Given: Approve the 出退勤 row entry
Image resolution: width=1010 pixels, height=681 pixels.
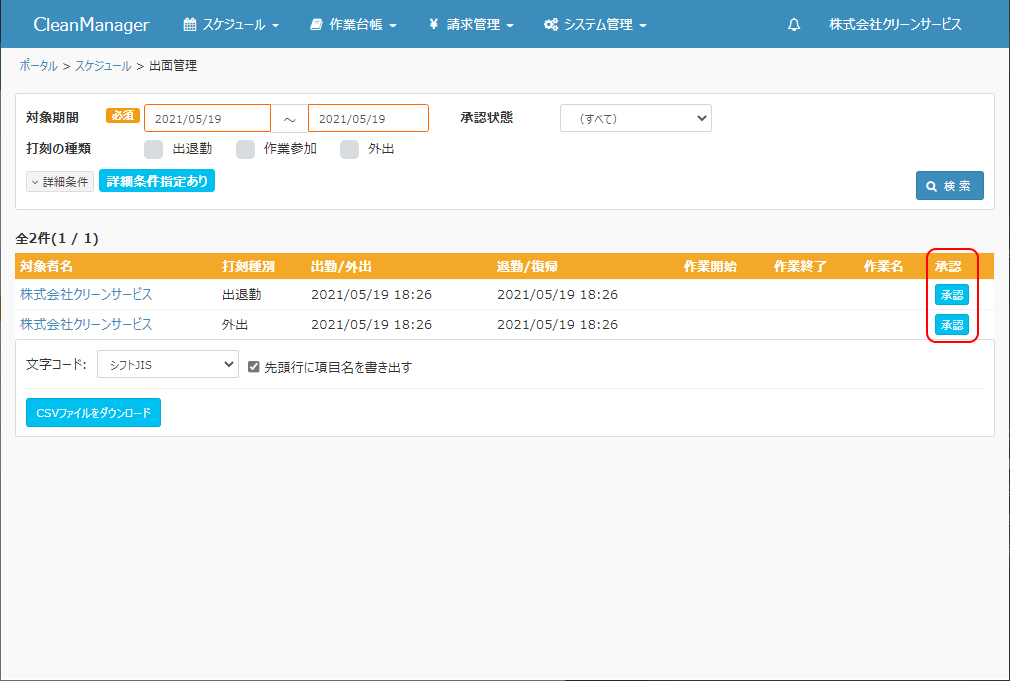Looking at the screenshot, I should pos(951,295).
